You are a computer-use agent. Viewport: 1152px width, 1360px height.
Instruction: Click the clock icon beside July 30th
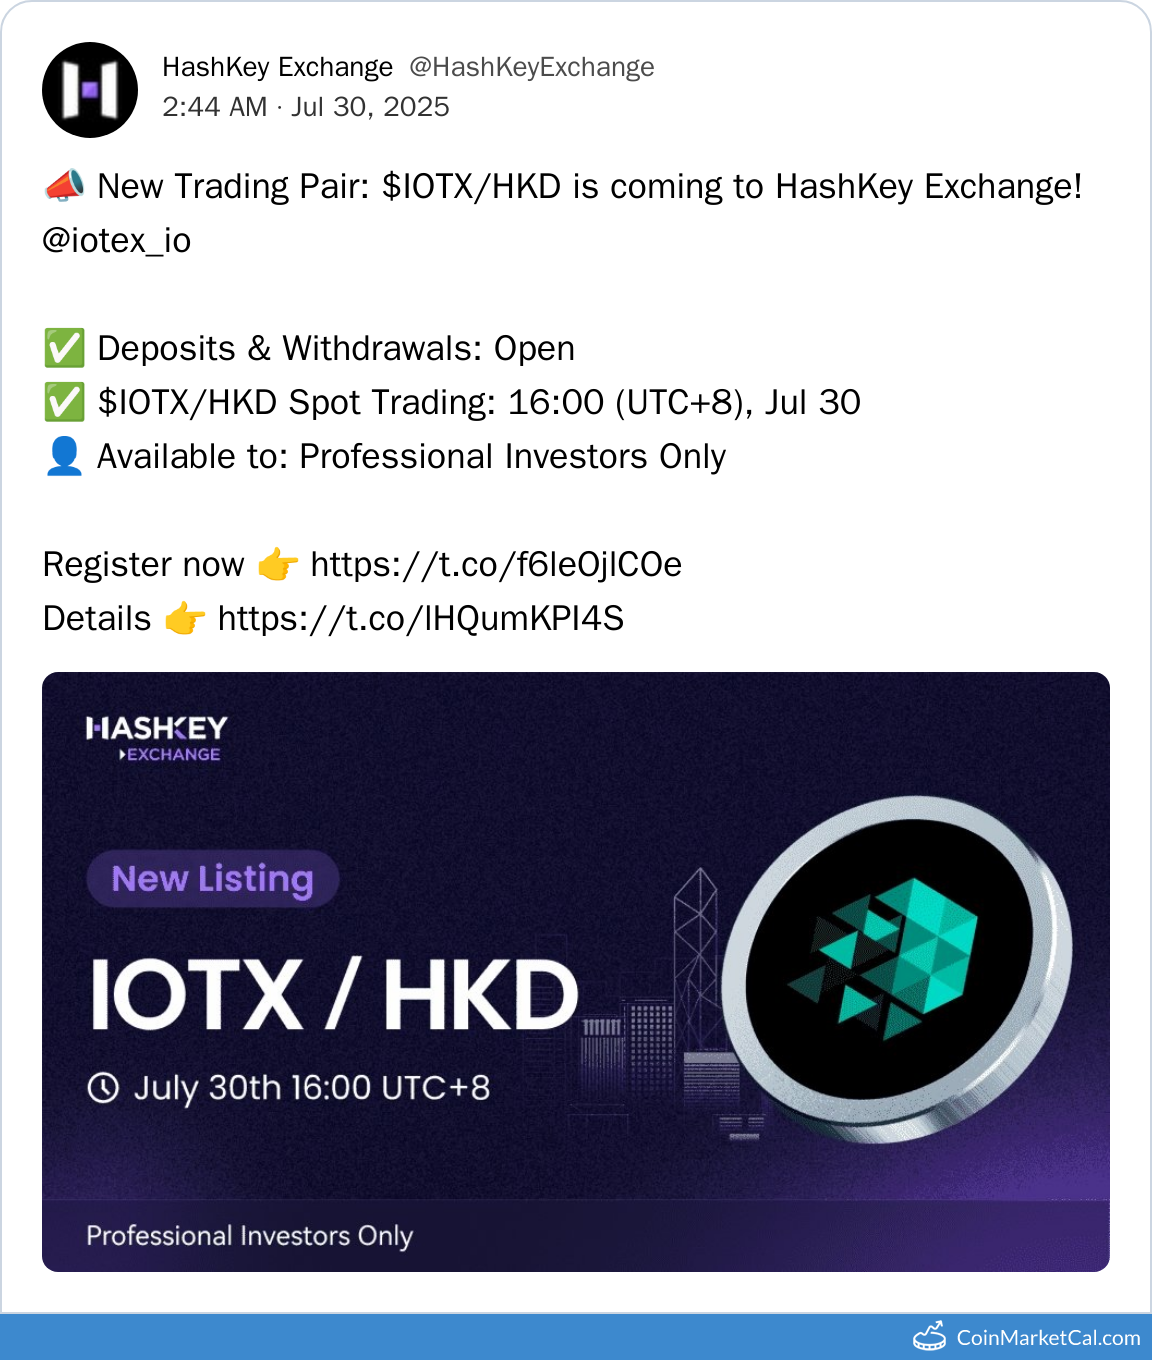coord(103,1087)
